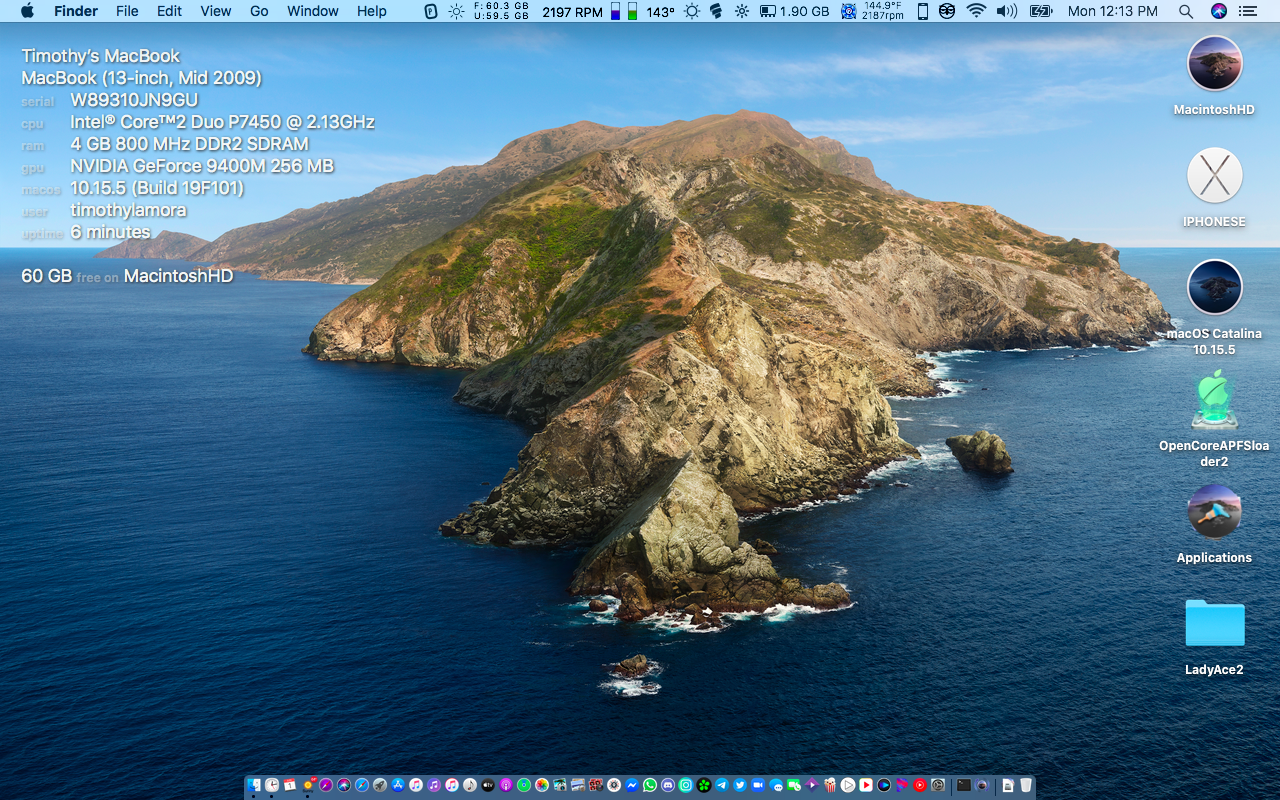Open System Preferences in the Dock

[x=938, y=785]
